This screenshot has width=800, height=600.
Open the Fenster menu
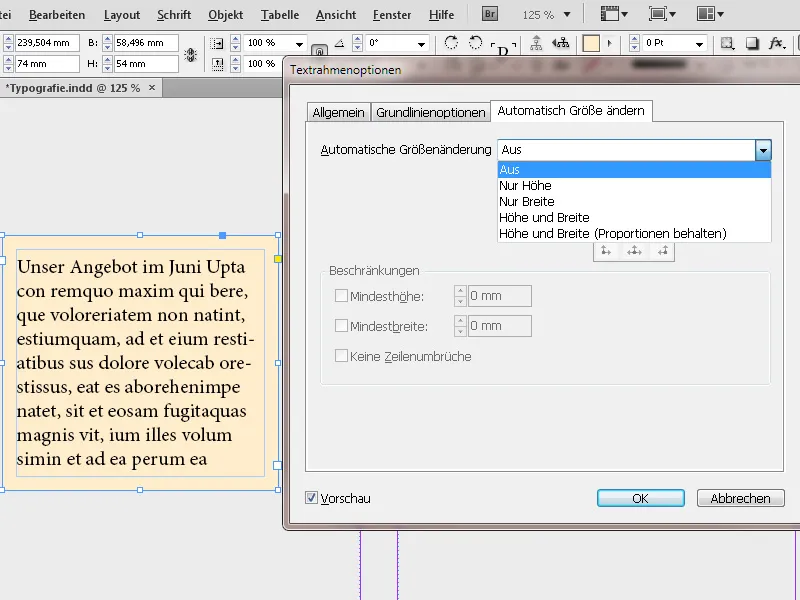[x=392, y=15]
